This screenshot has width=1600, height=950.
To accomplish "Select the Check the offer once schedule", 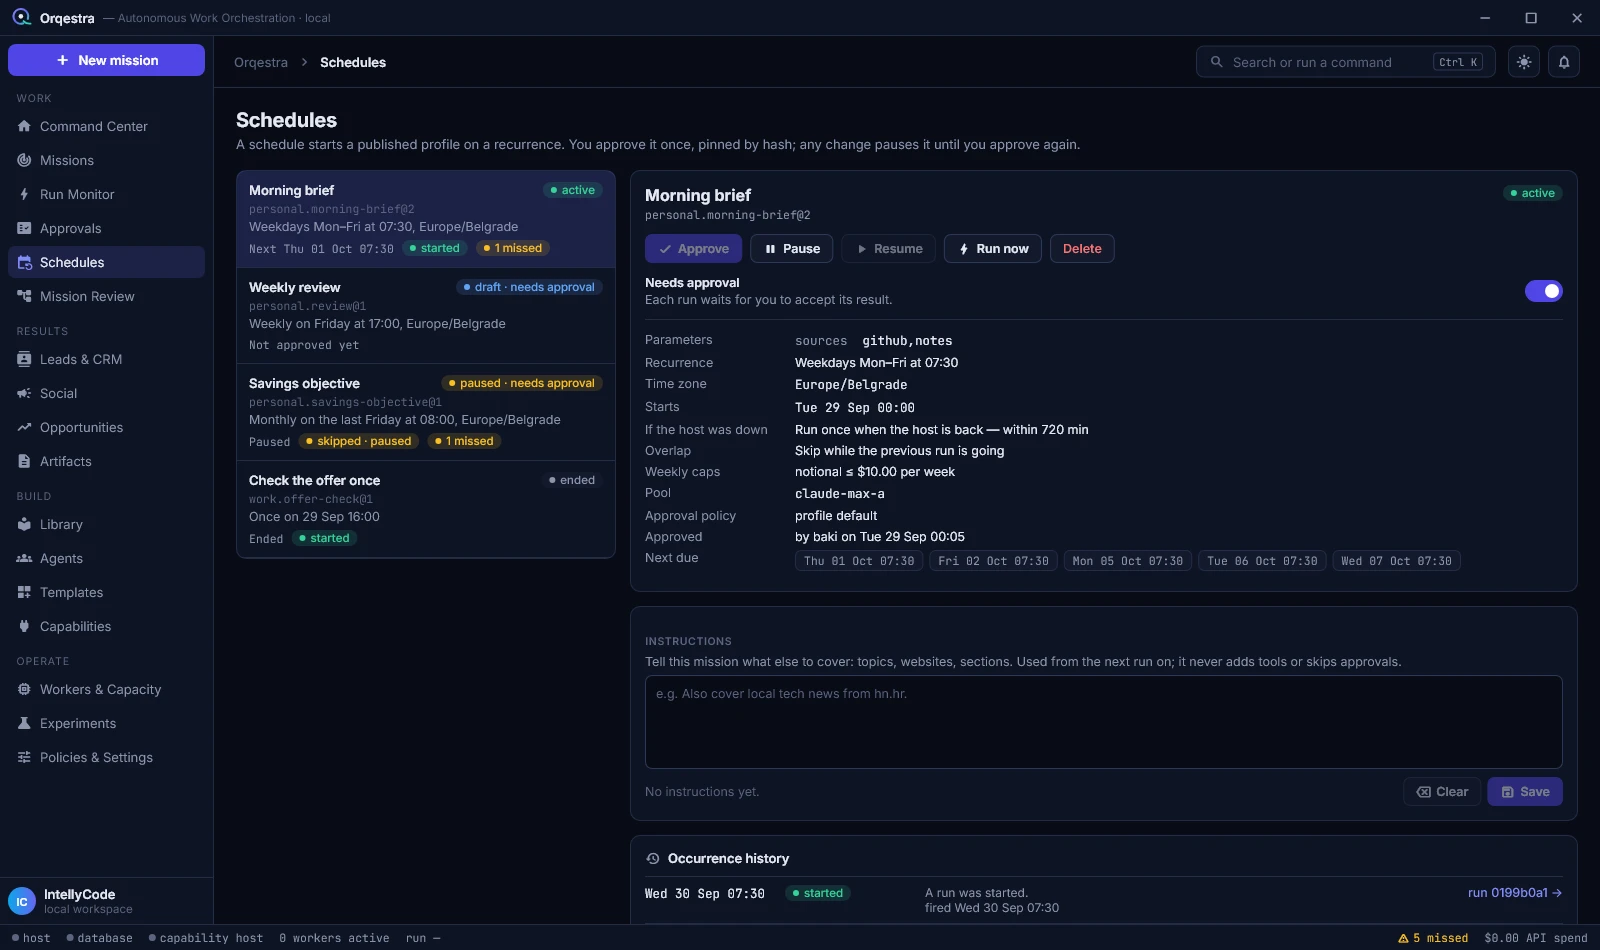I will coord(426,509).
